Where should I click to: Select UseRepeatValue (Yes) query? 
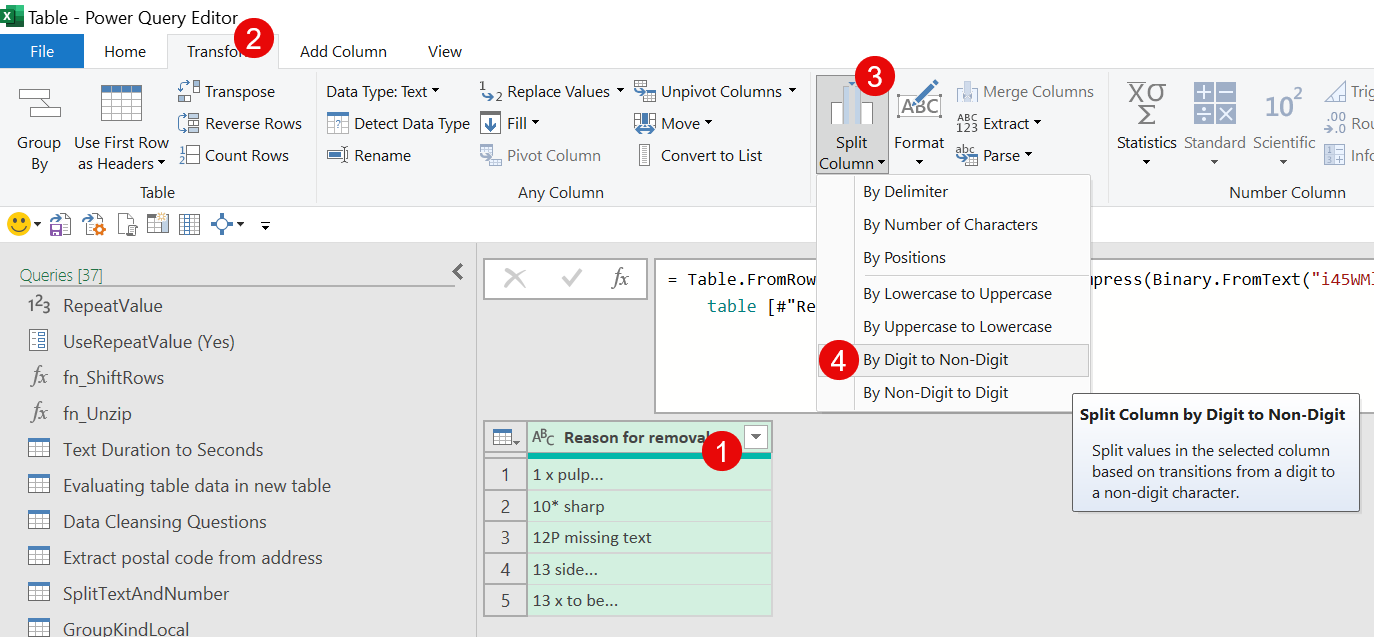tap(148, 342)
